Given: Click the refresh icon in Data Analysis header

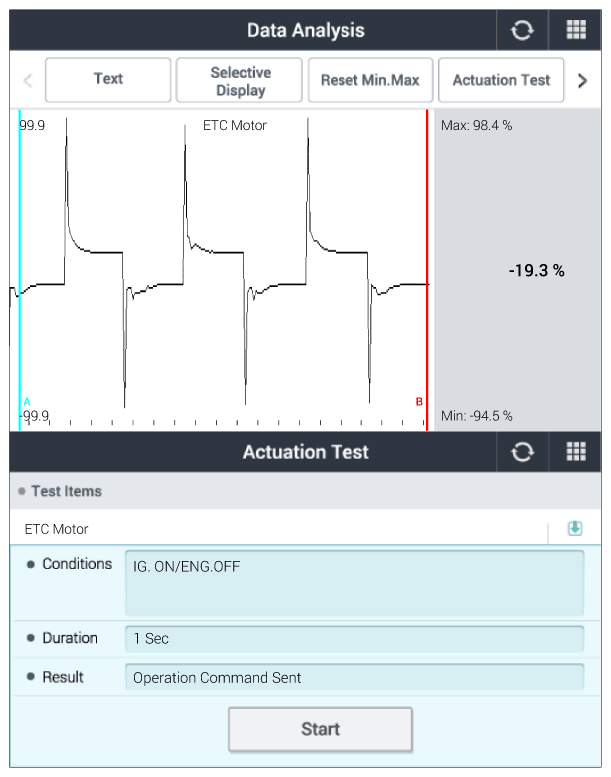Looking at the screenshot, I should click(522, 31).
